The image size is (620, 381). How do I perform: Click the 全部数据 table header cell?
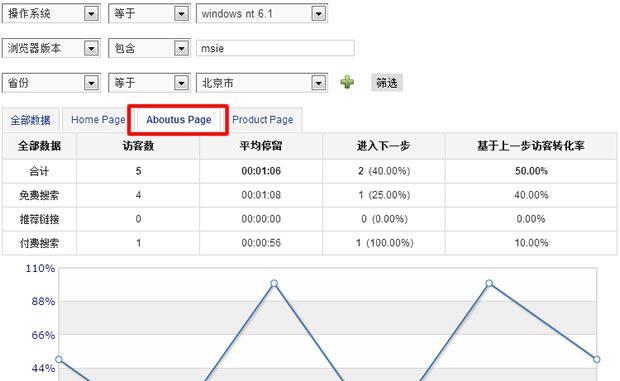39,146
